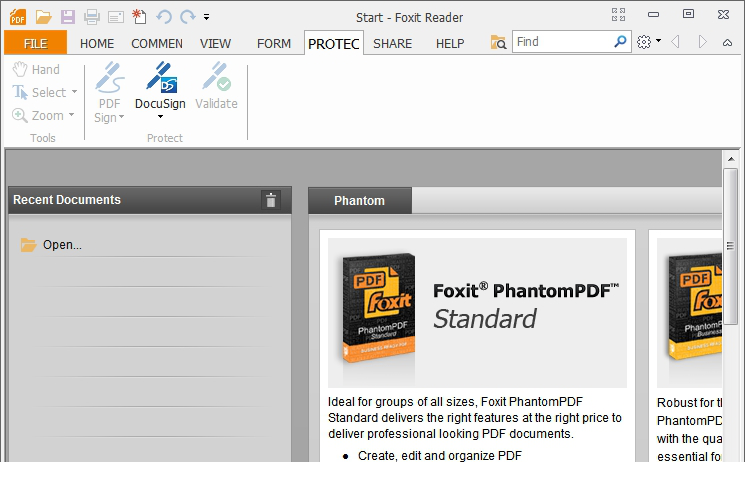
Task: Switch to the COMMENT tab
Action: pos(157,44)
